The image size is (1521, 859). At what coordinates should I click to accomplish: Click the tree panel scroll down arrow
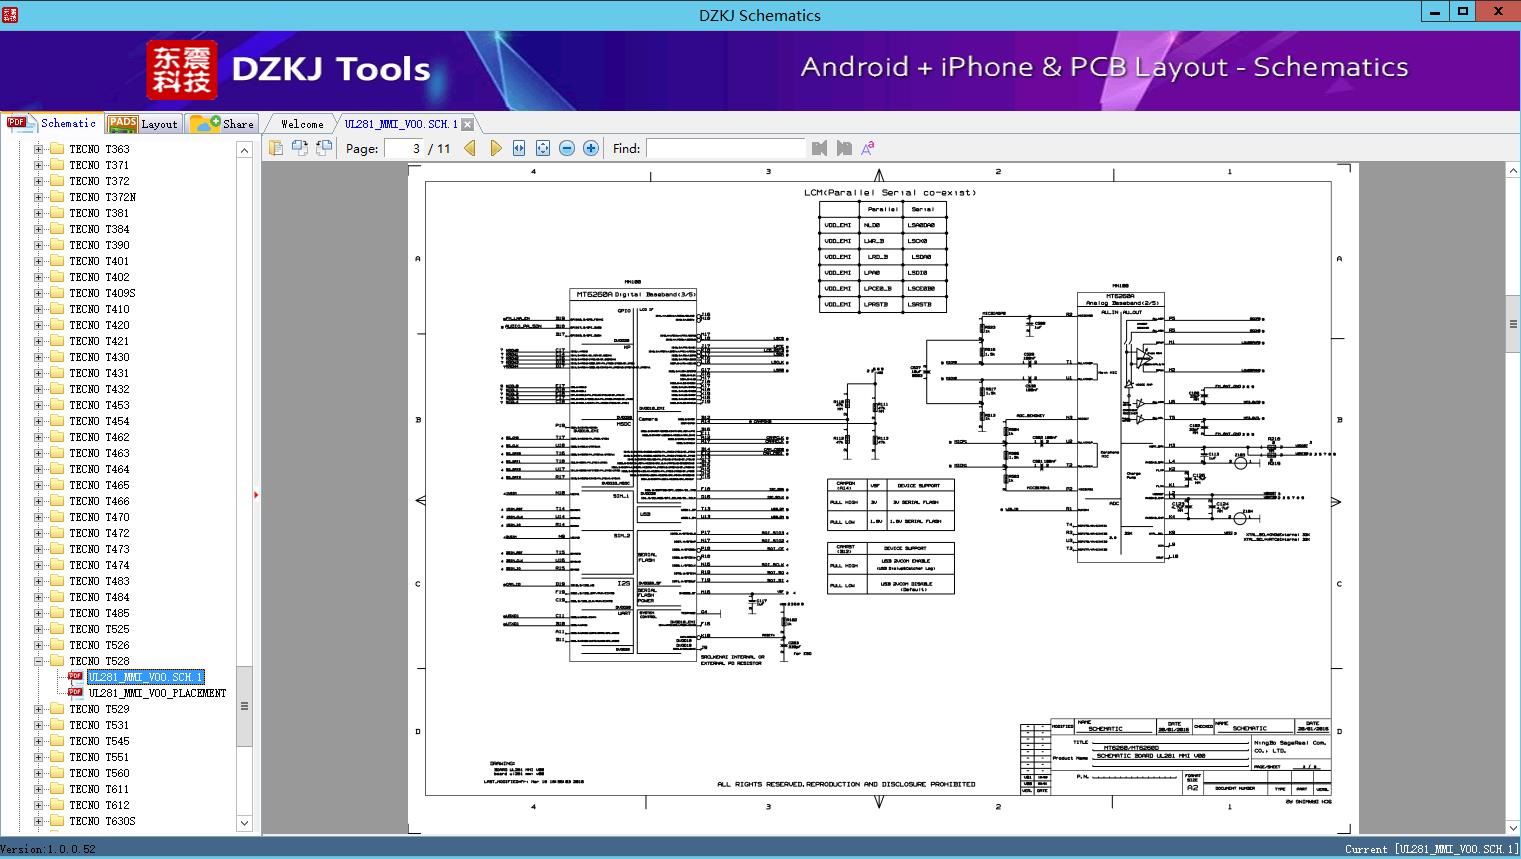[x=244, y=823]
